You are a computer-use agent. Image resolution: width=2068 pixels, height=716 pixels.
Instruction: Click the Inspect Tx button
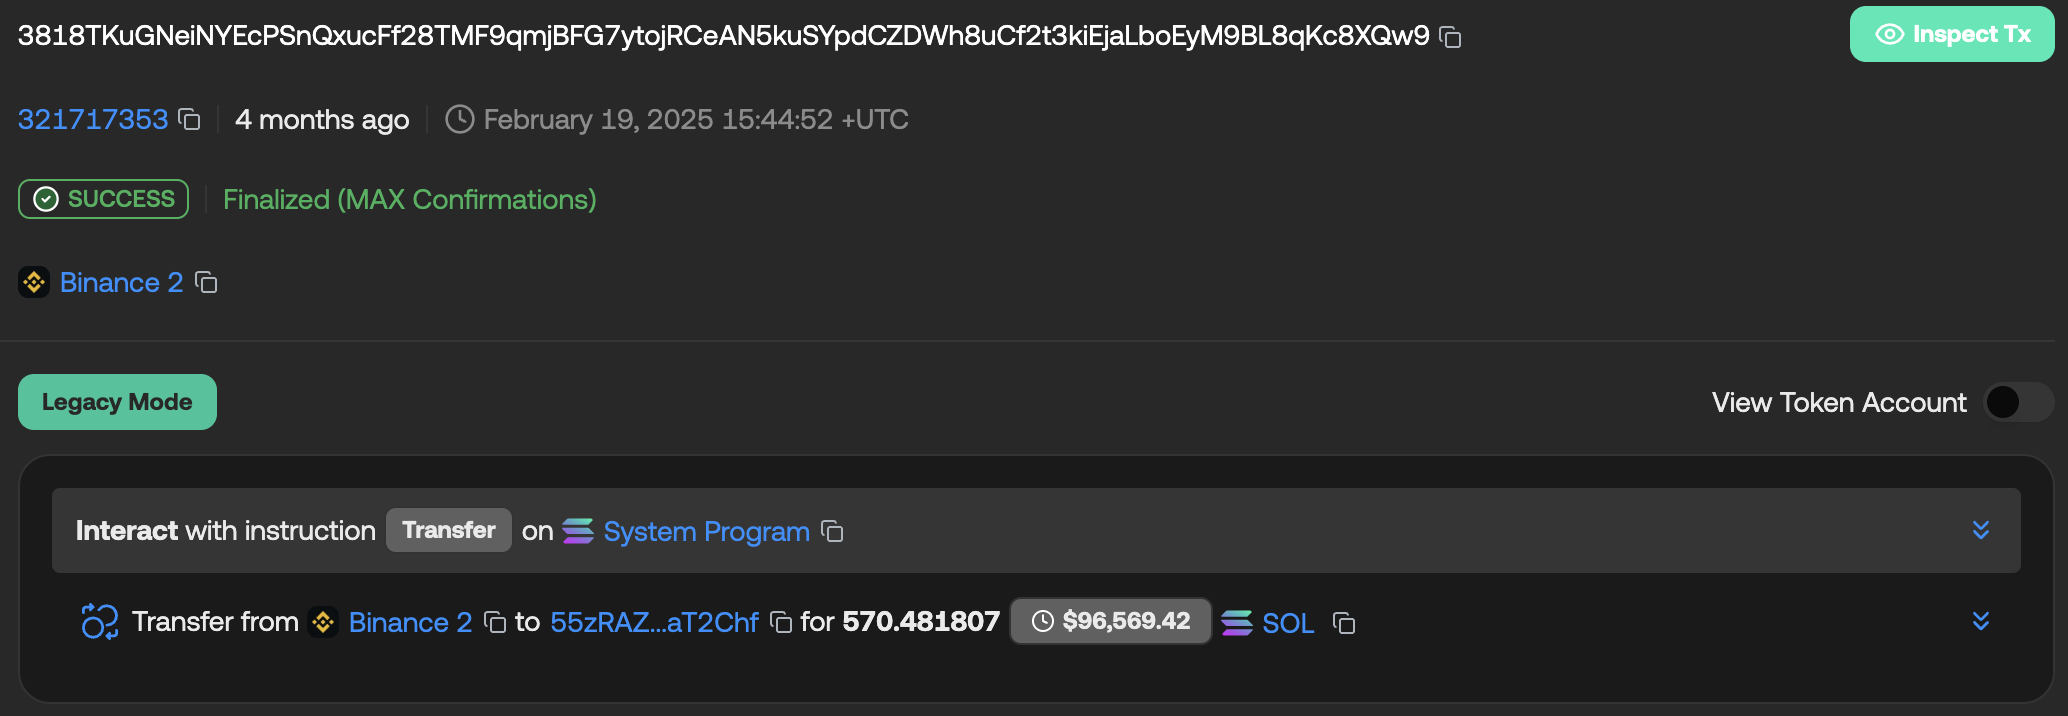click(x=1951, y=35)
